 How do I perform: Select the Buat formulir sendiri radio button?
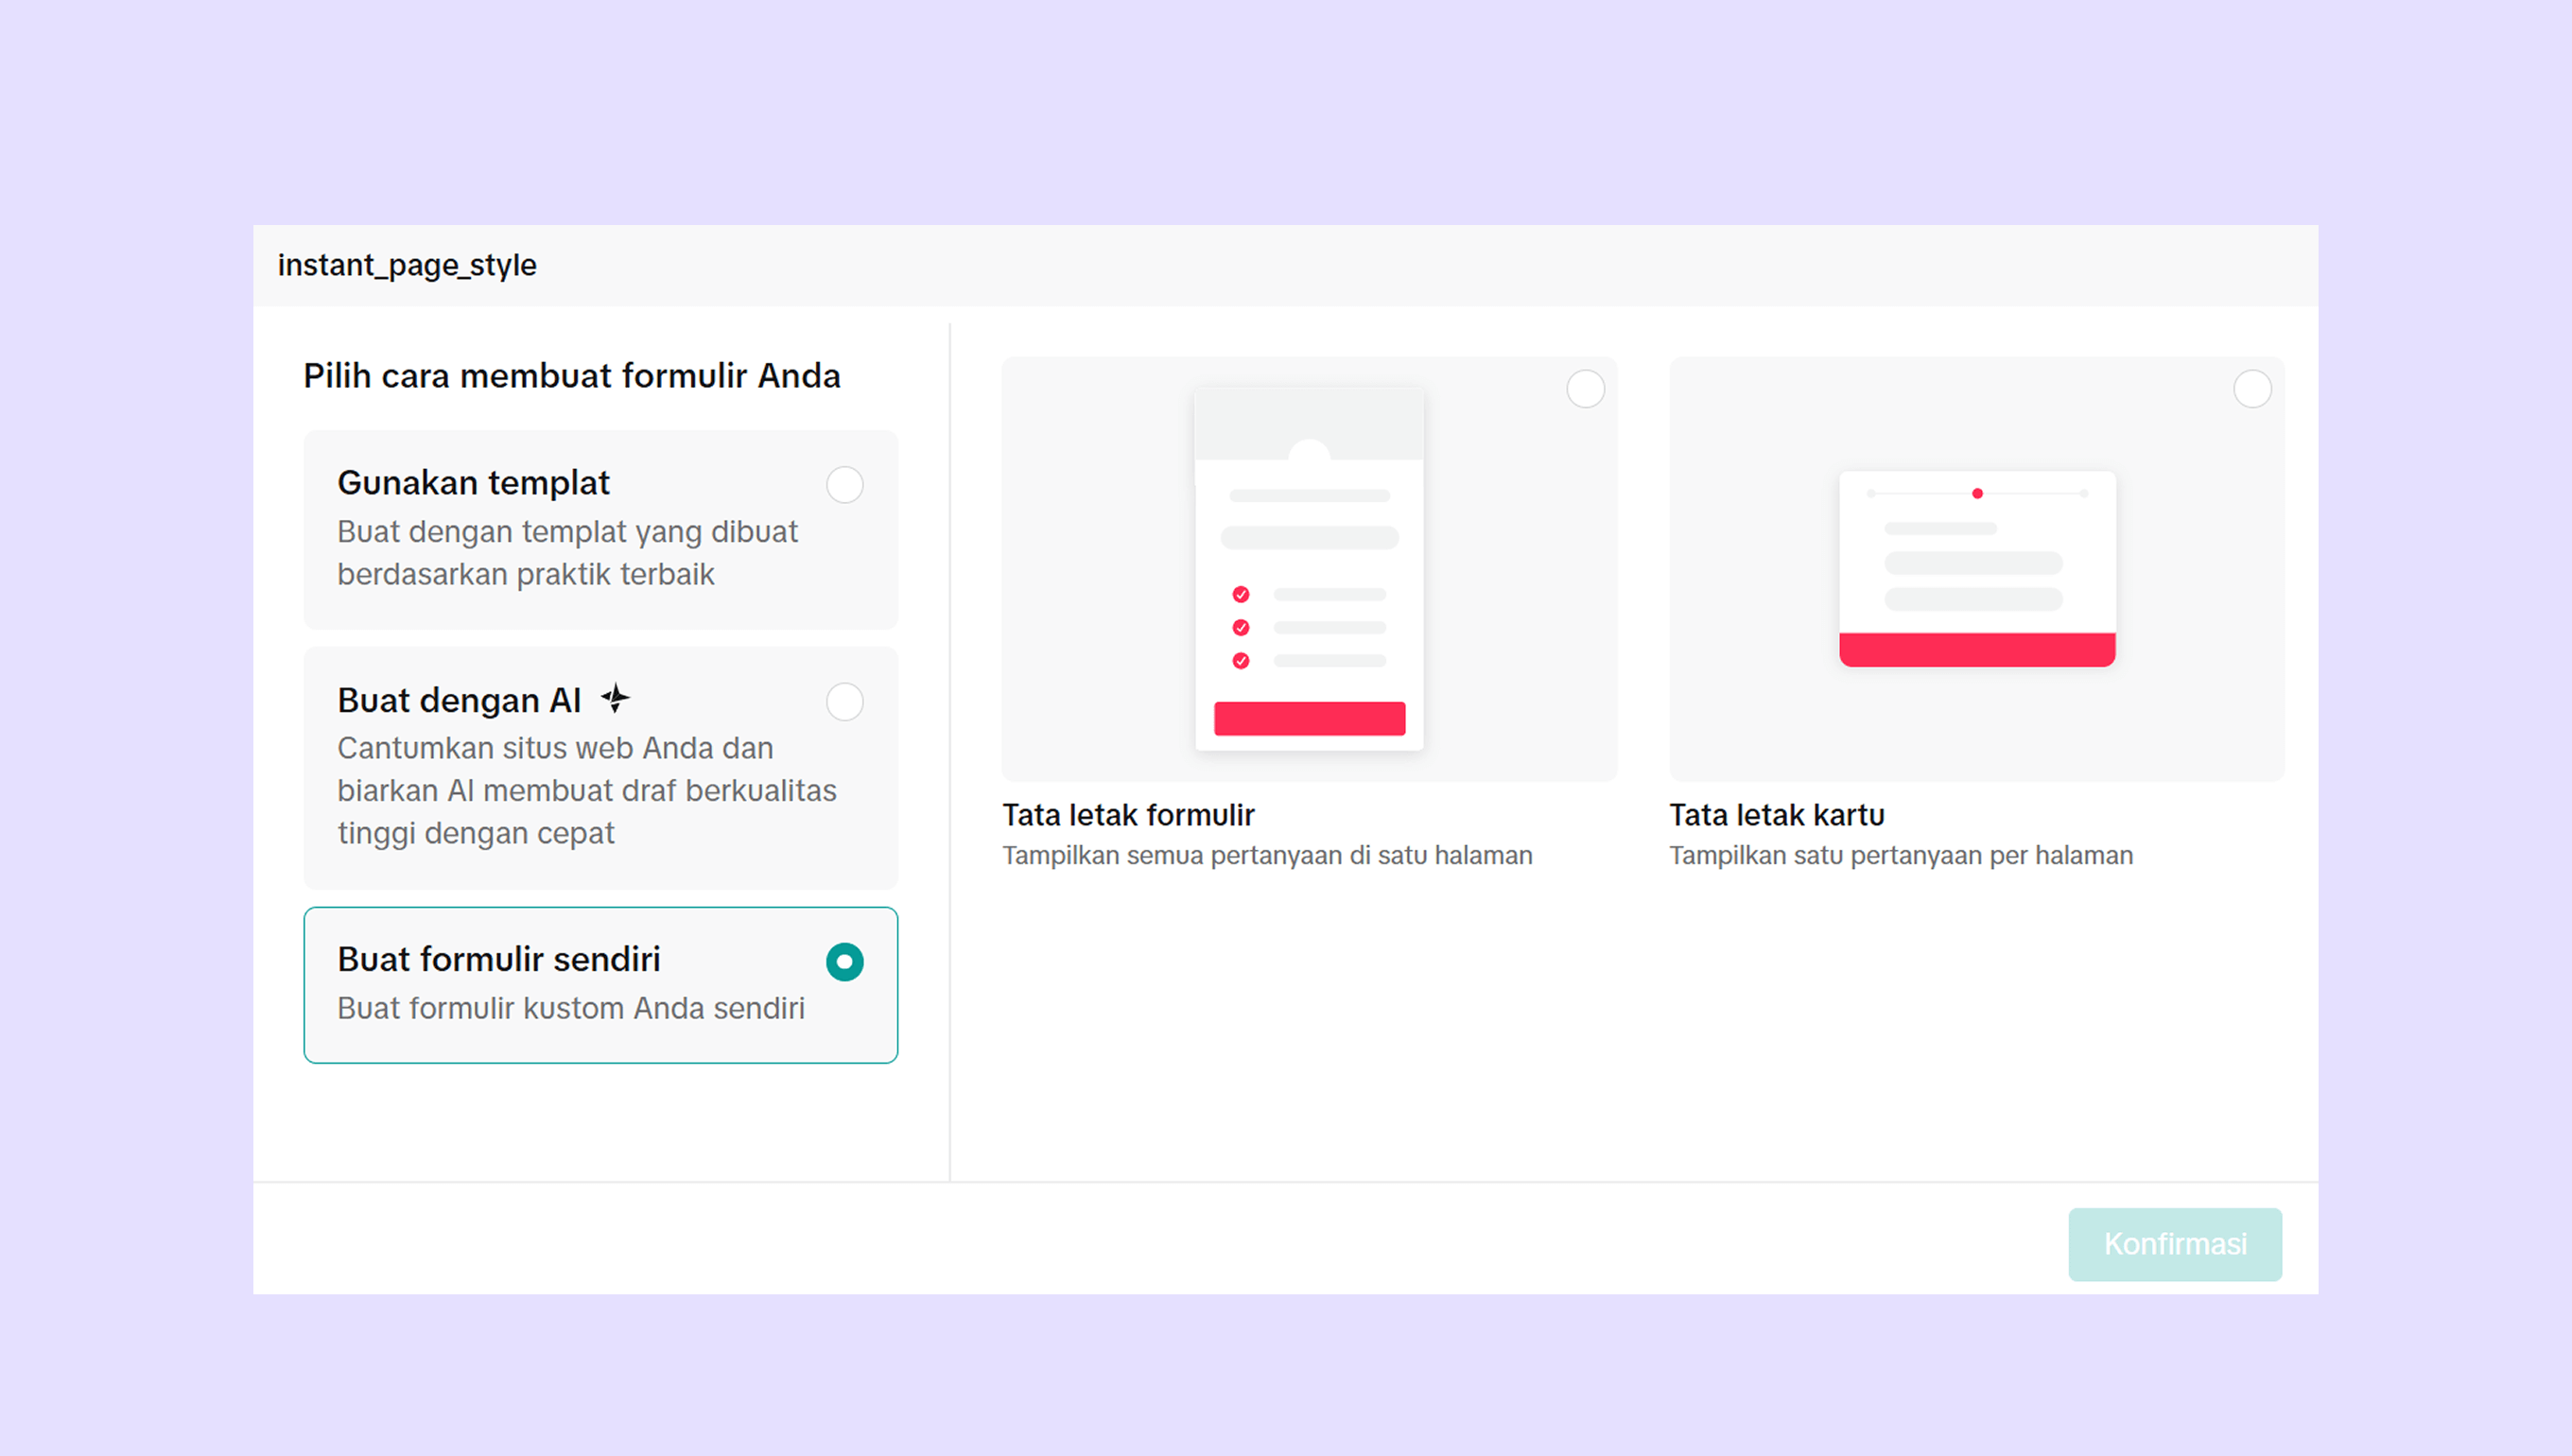(845, 962)
